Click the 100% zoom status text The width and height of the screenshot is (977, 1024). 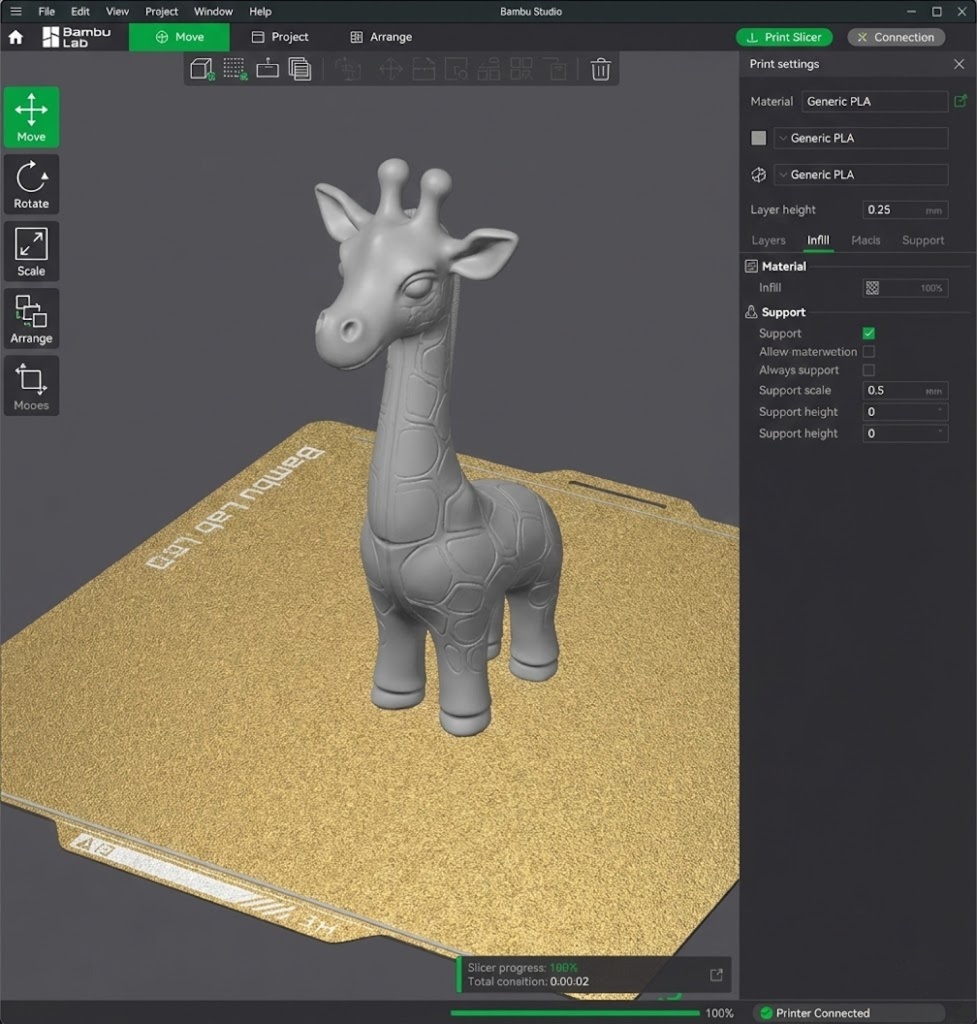tap(719, 1013)
